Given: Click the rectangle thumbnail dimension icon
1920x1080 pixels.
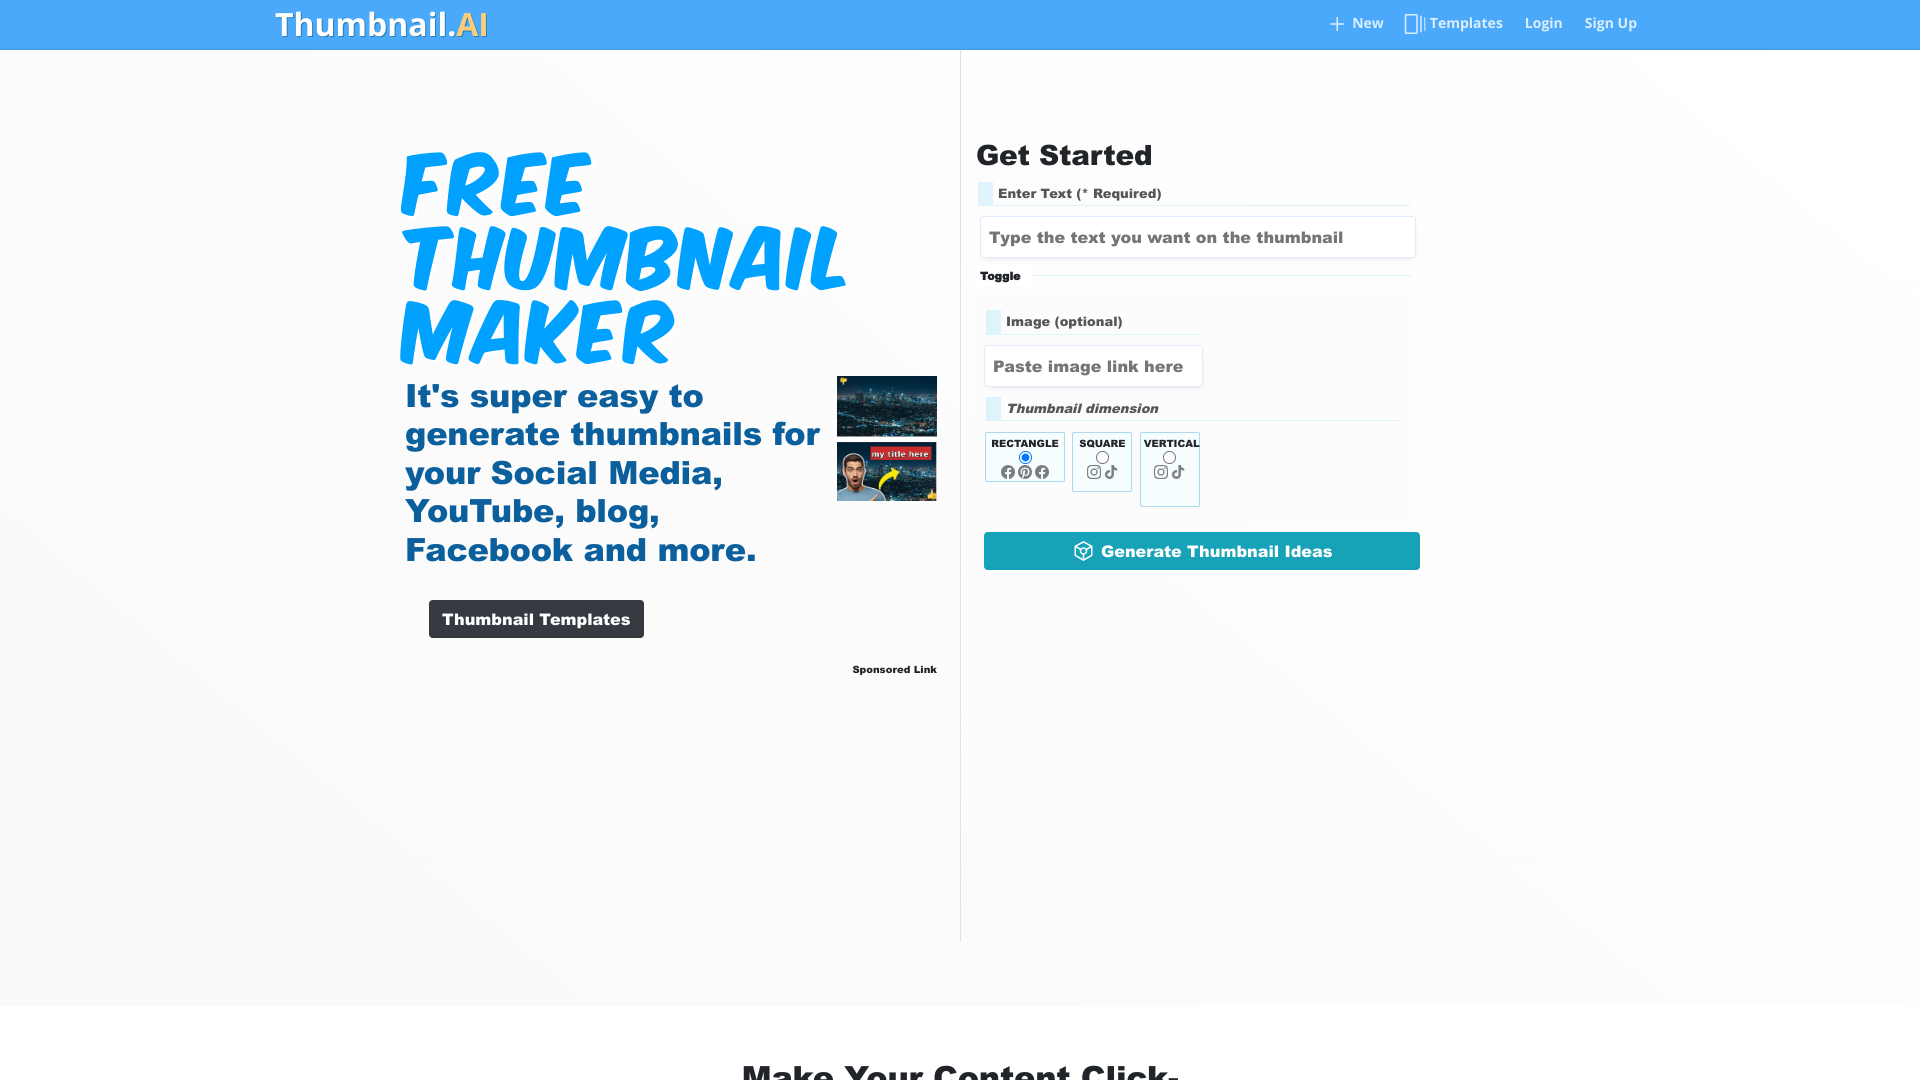Looking at the screenshot, I should 1026,458.
